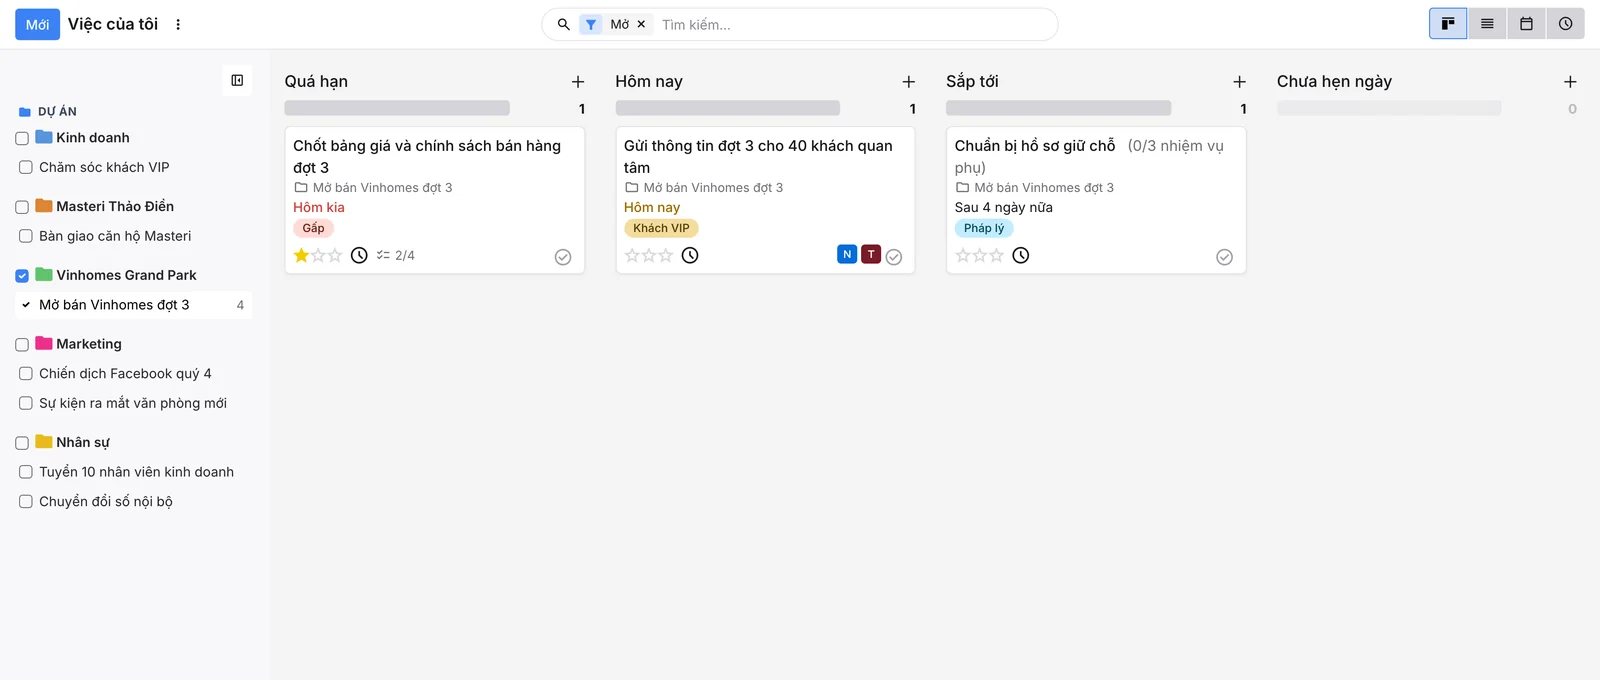Click the N assignee avatar
Screen dimensions: 1600x680
(x=847, y=254)
